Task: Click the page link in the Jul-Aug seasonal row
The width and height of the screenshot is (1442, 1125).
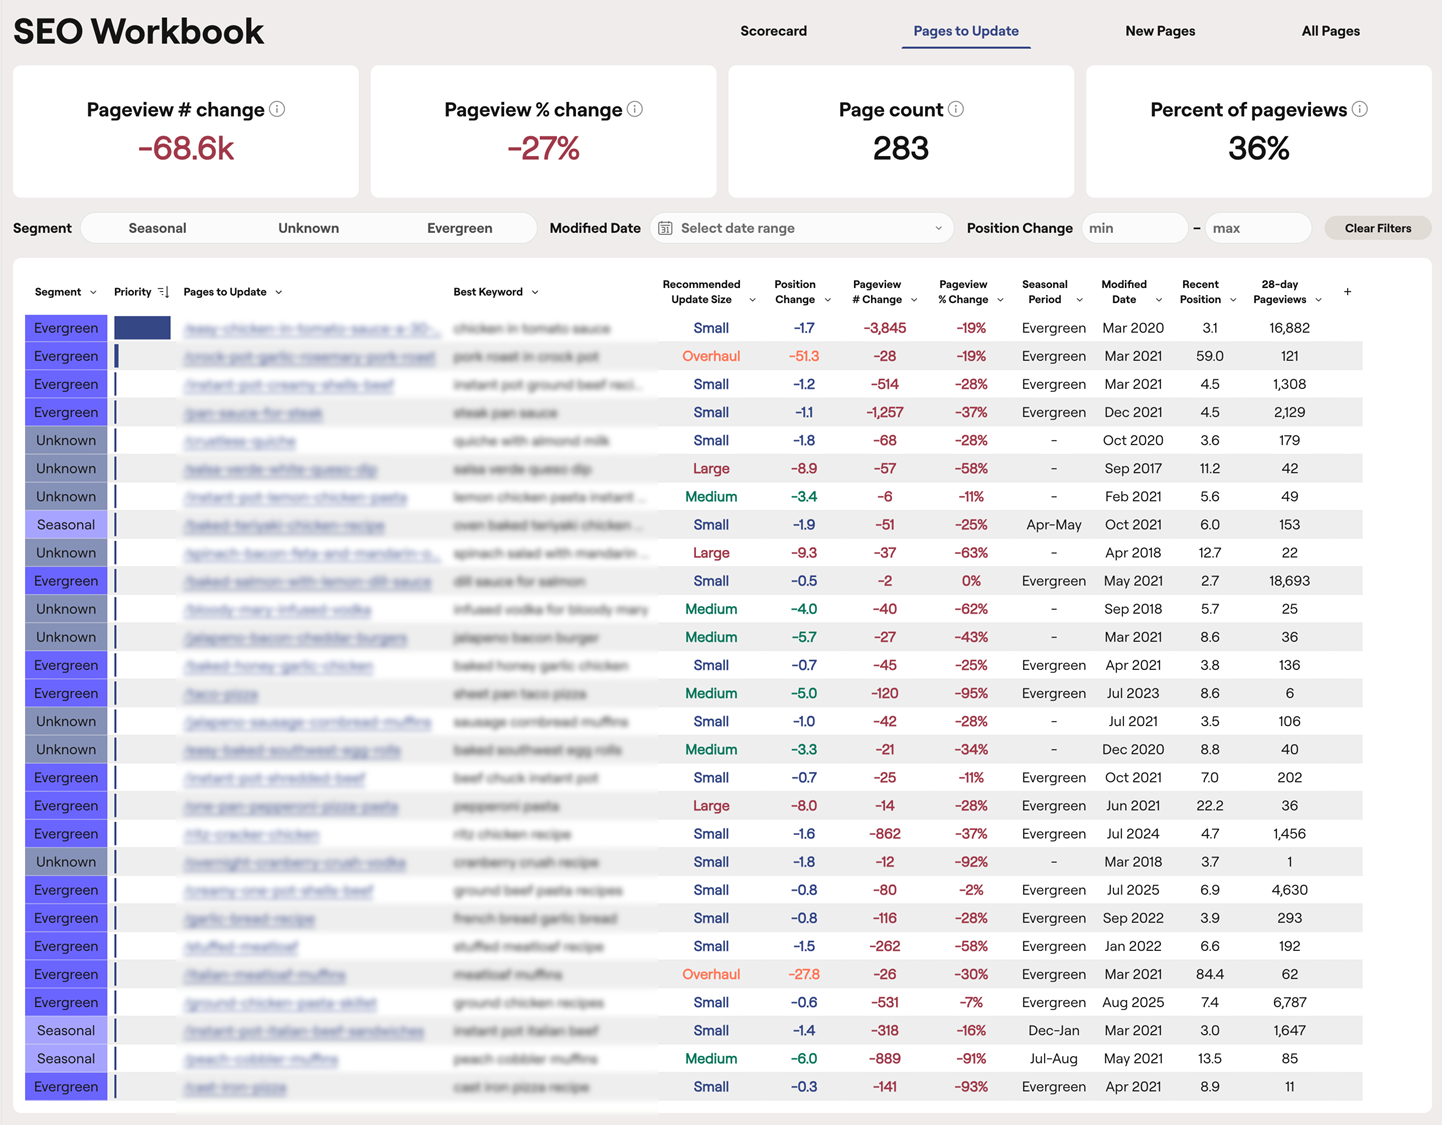Action: (261, 1058)
